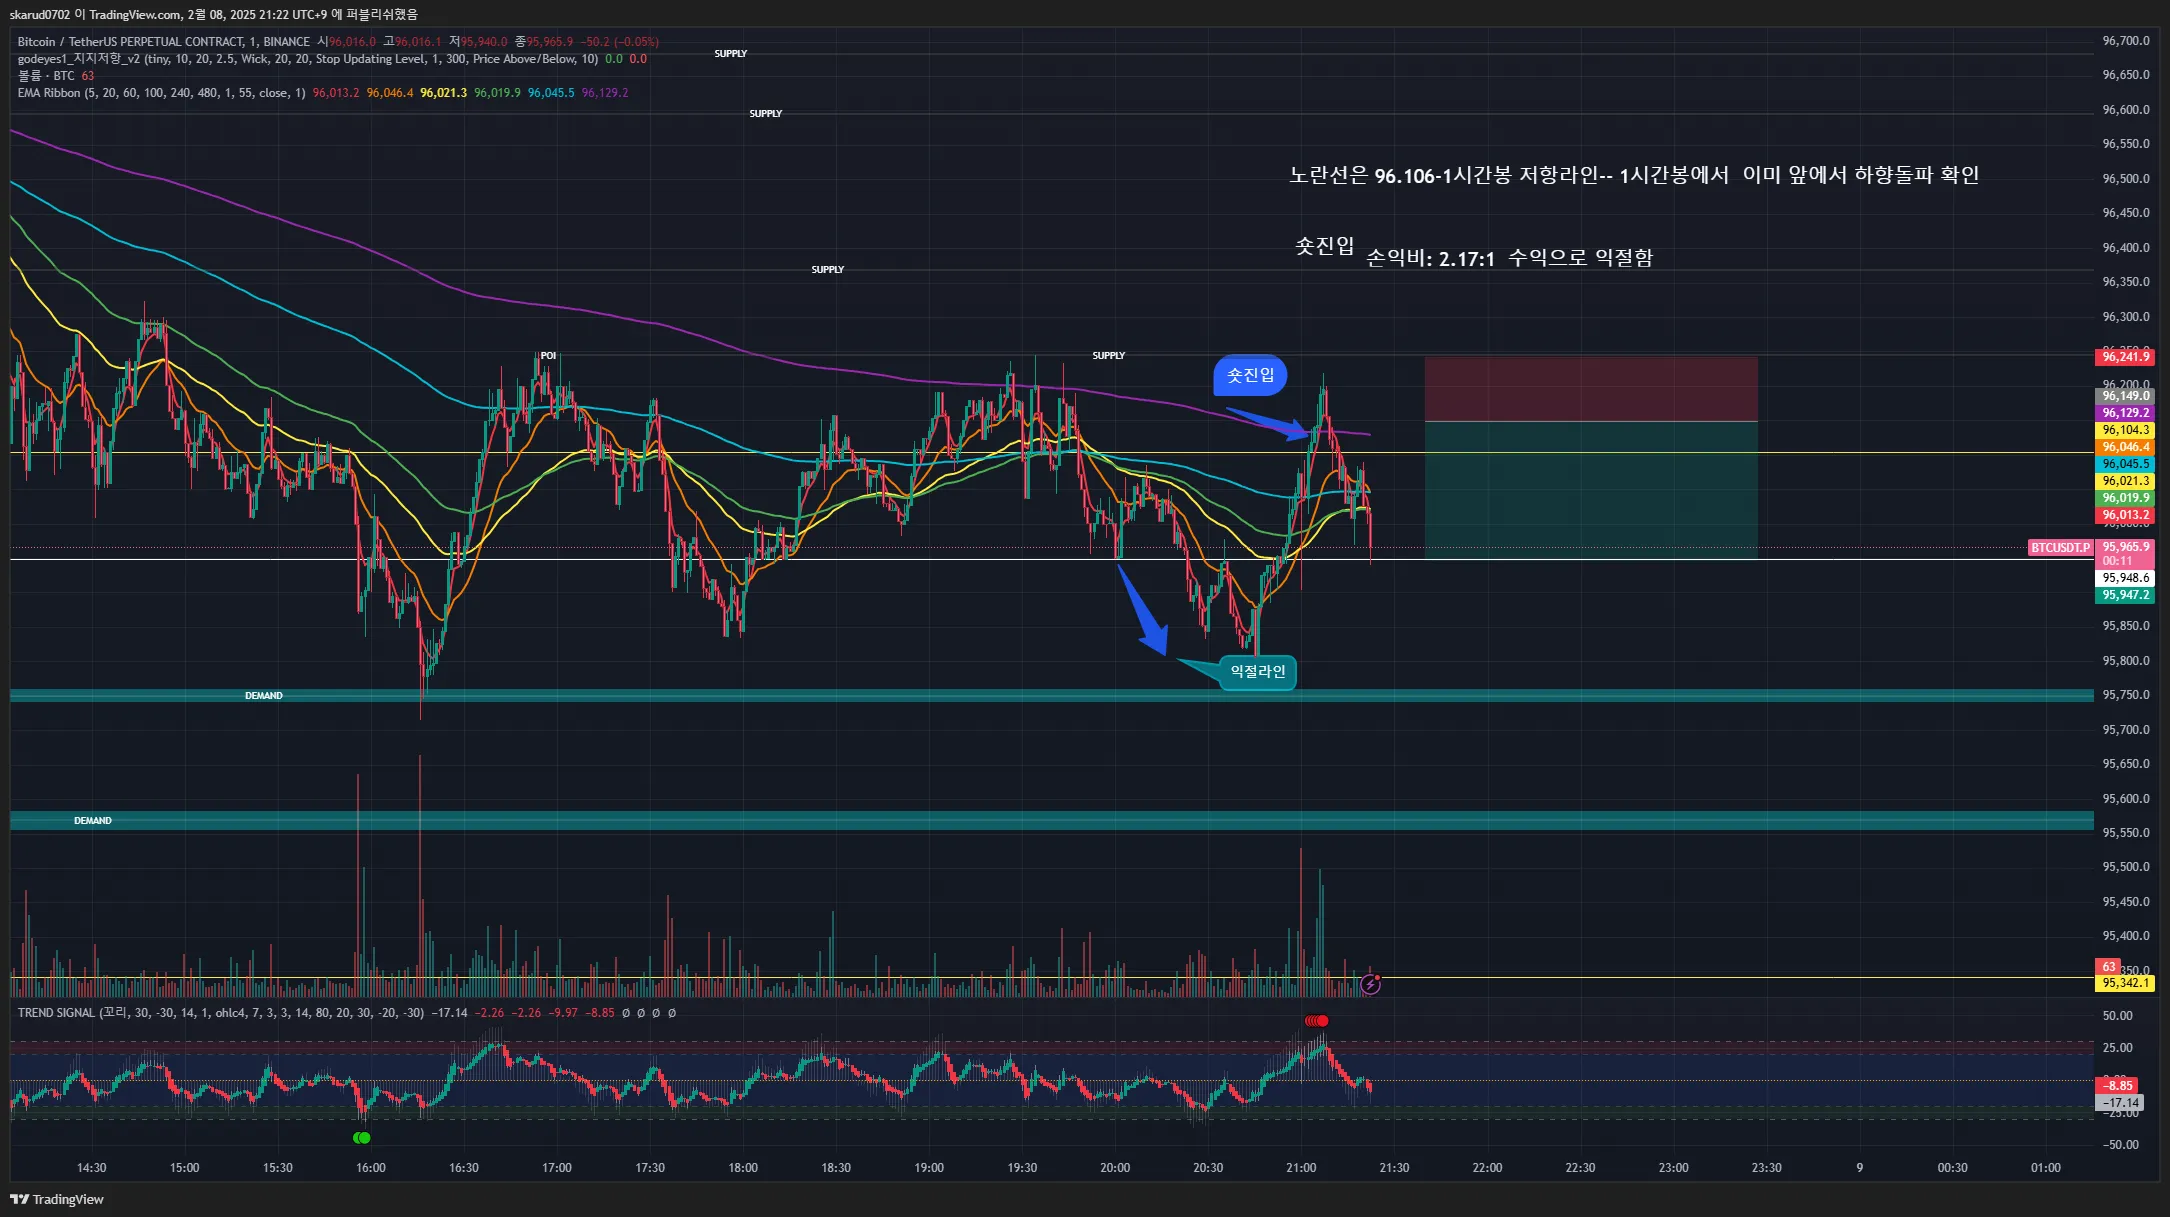Click the DEMAND label on the 95,550 zone
The height and width of the screenshot is (1217, 2170).
93,821
